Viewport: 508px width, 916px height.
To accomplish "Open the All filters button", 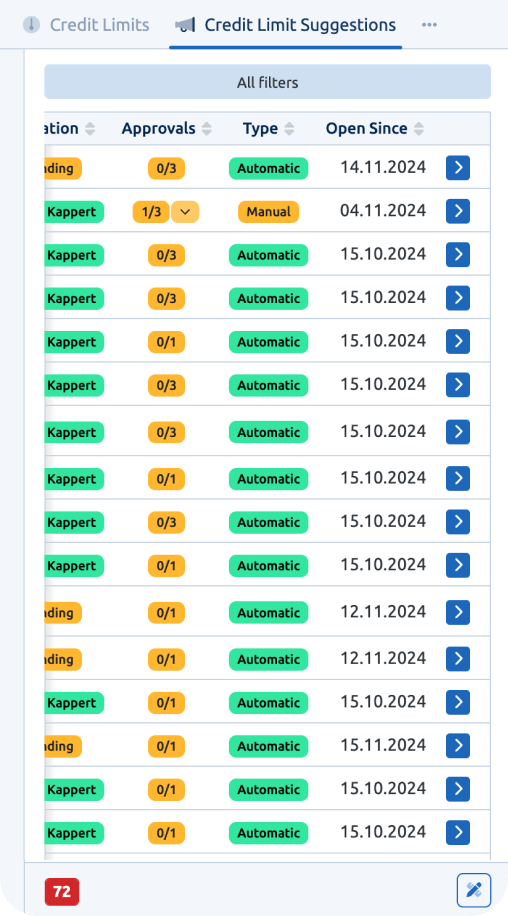I will coord(267,82).
